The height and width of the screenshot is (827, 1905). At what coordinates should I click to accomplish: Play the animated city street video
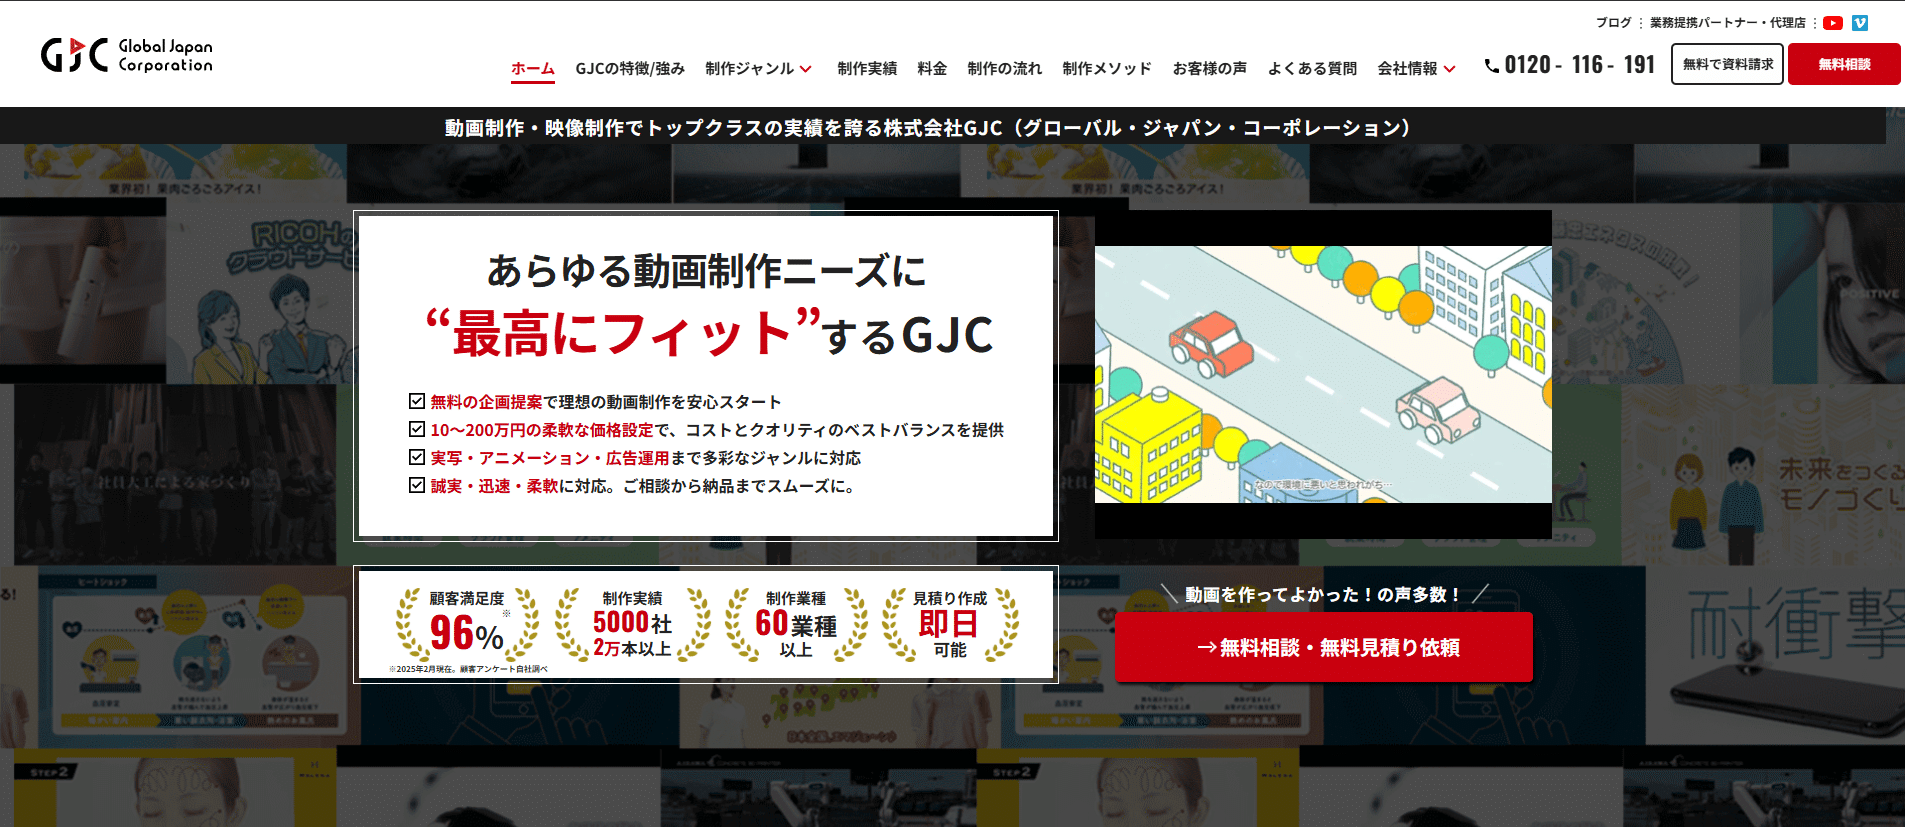tap(1323, 374)
